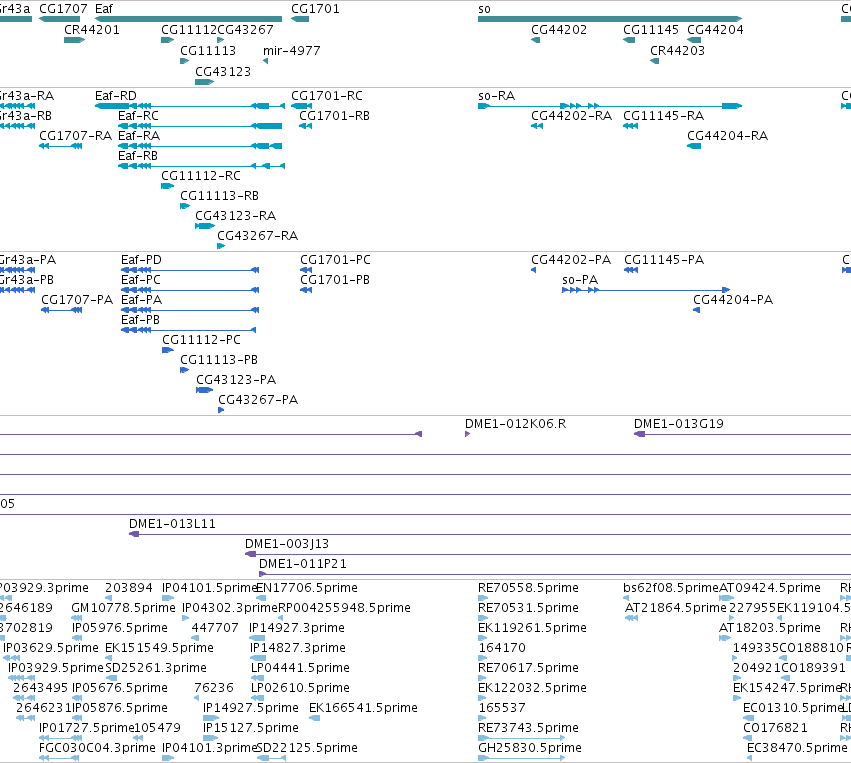The height and width of the screenshot is (763, 851).
Task: Select CR44203 gene label
Action: tap(677, 50)
